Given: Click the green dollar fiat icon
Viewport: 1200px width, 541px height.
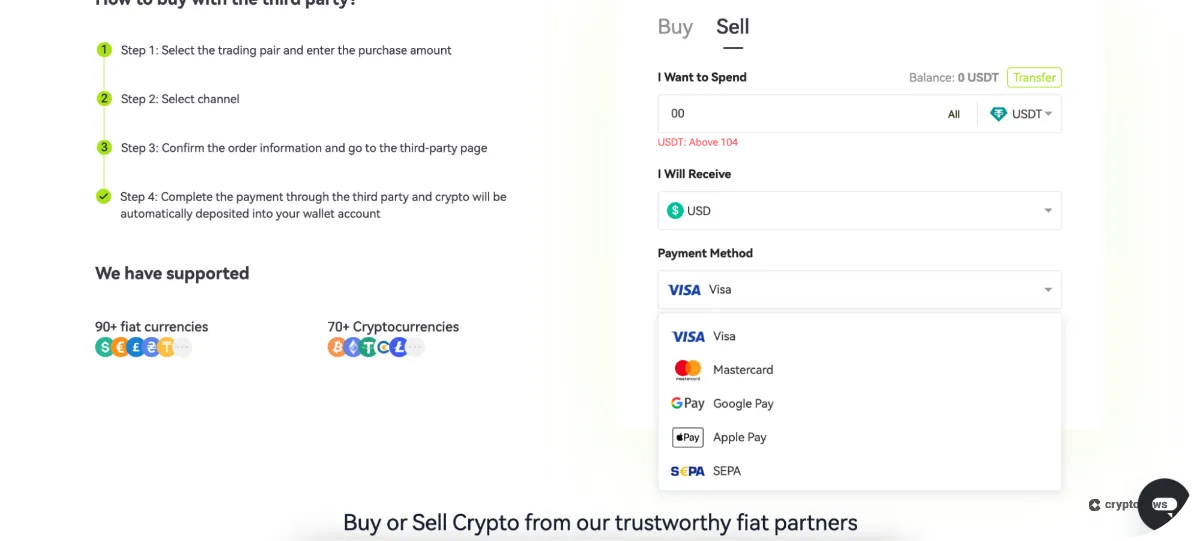Looking at the screenshot, I should pos(104,348).
